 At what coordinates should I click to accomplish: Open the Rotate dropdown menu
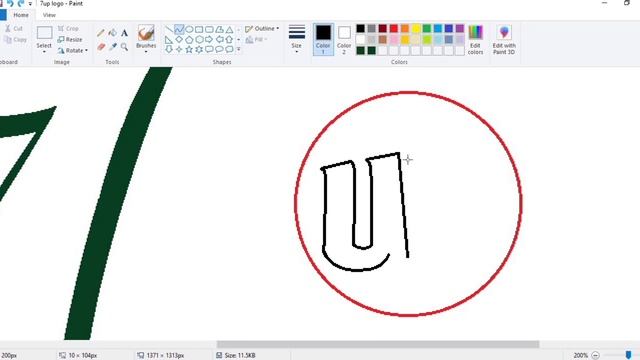[73, 51]
